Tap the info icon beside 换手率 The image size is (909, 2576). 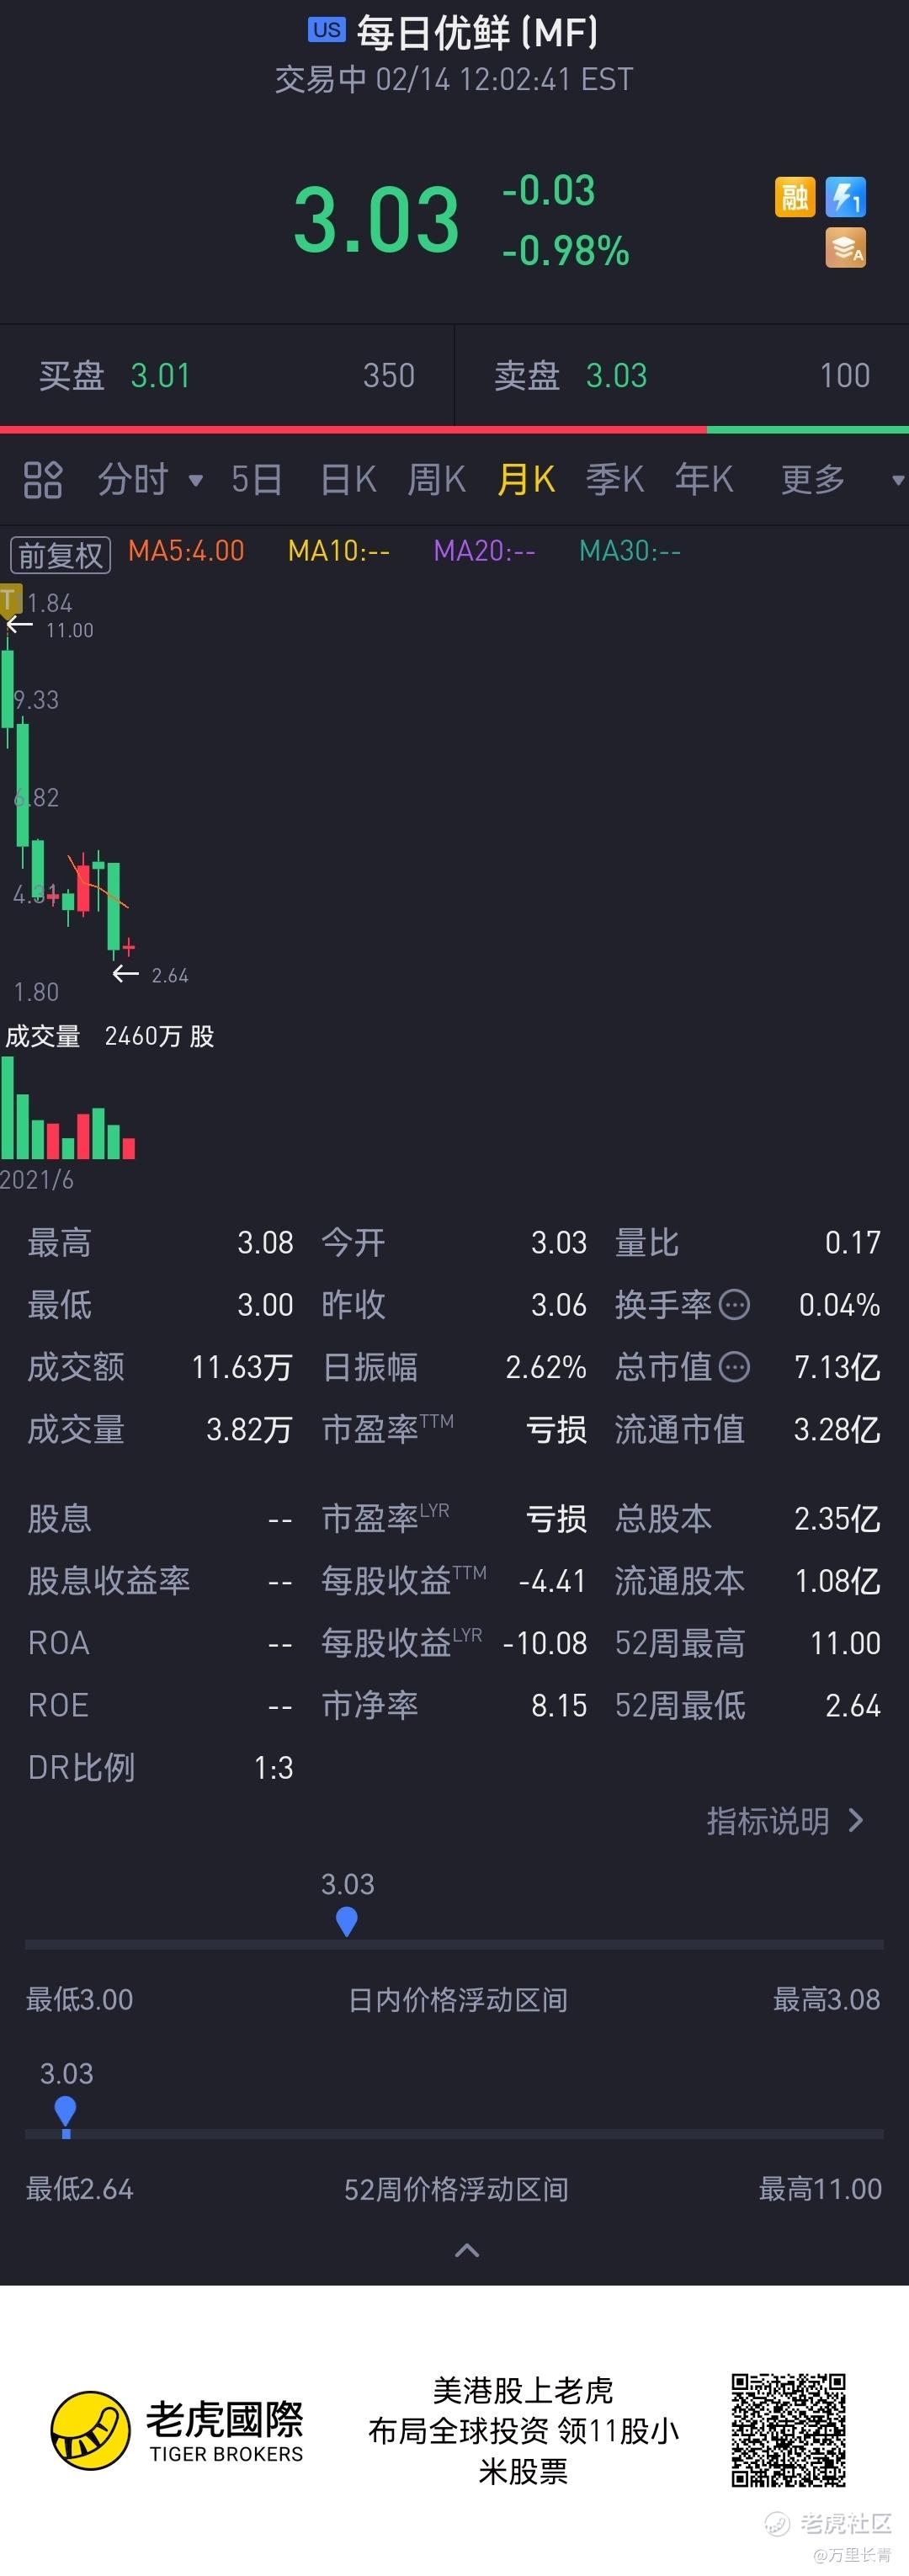735,1305
